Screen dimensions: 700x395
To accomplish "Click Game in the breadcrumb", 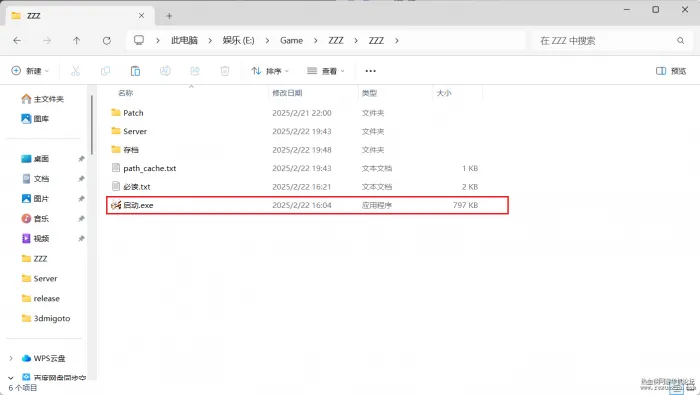I will pos(292,41).
